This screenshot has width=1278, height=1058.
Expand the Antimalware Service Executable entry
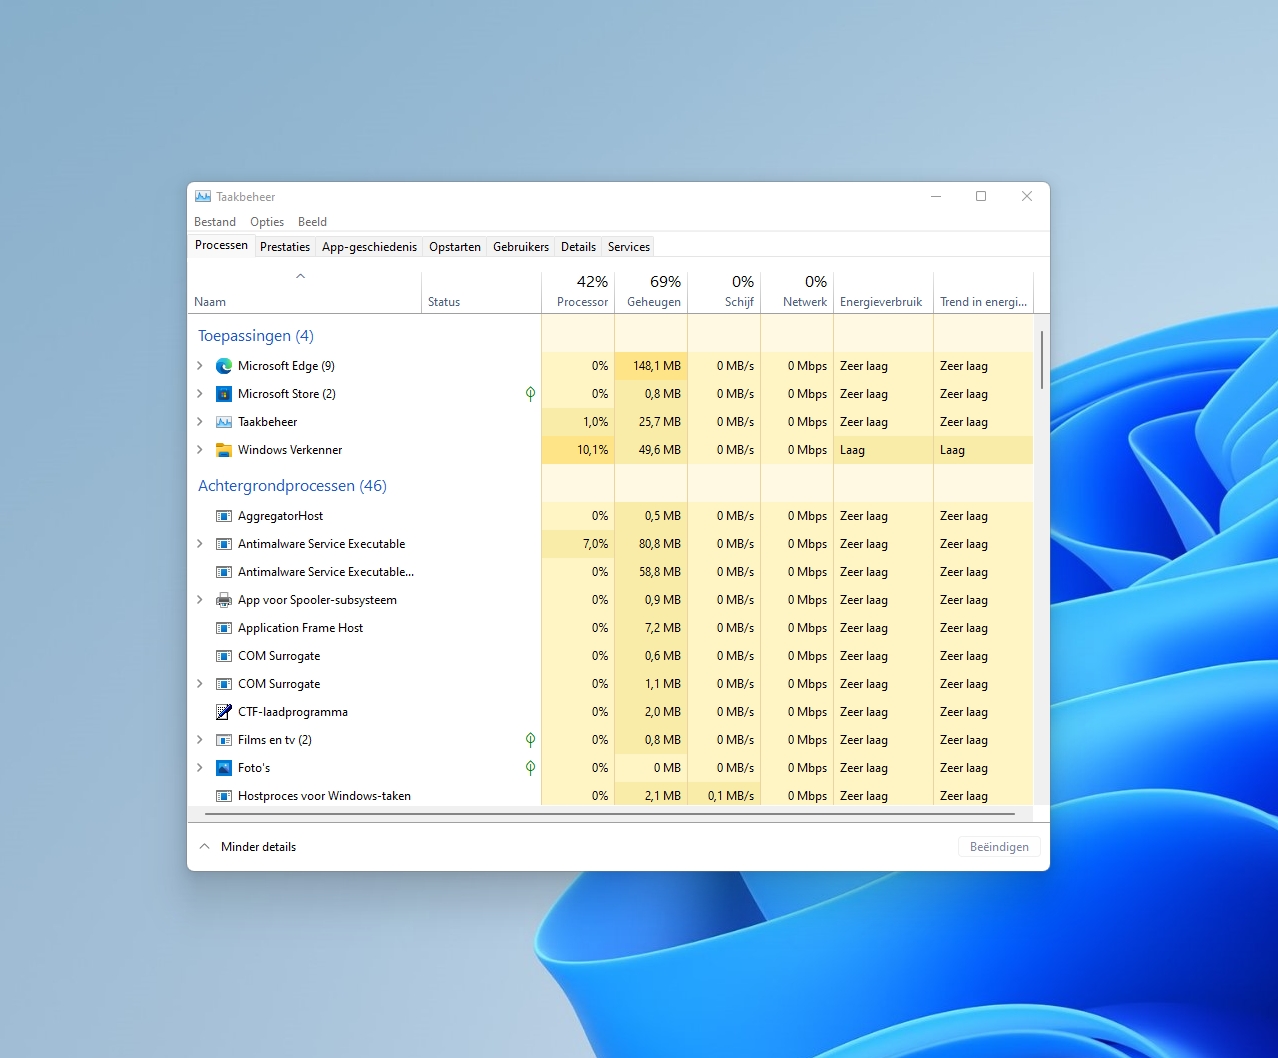click(200, 544)
